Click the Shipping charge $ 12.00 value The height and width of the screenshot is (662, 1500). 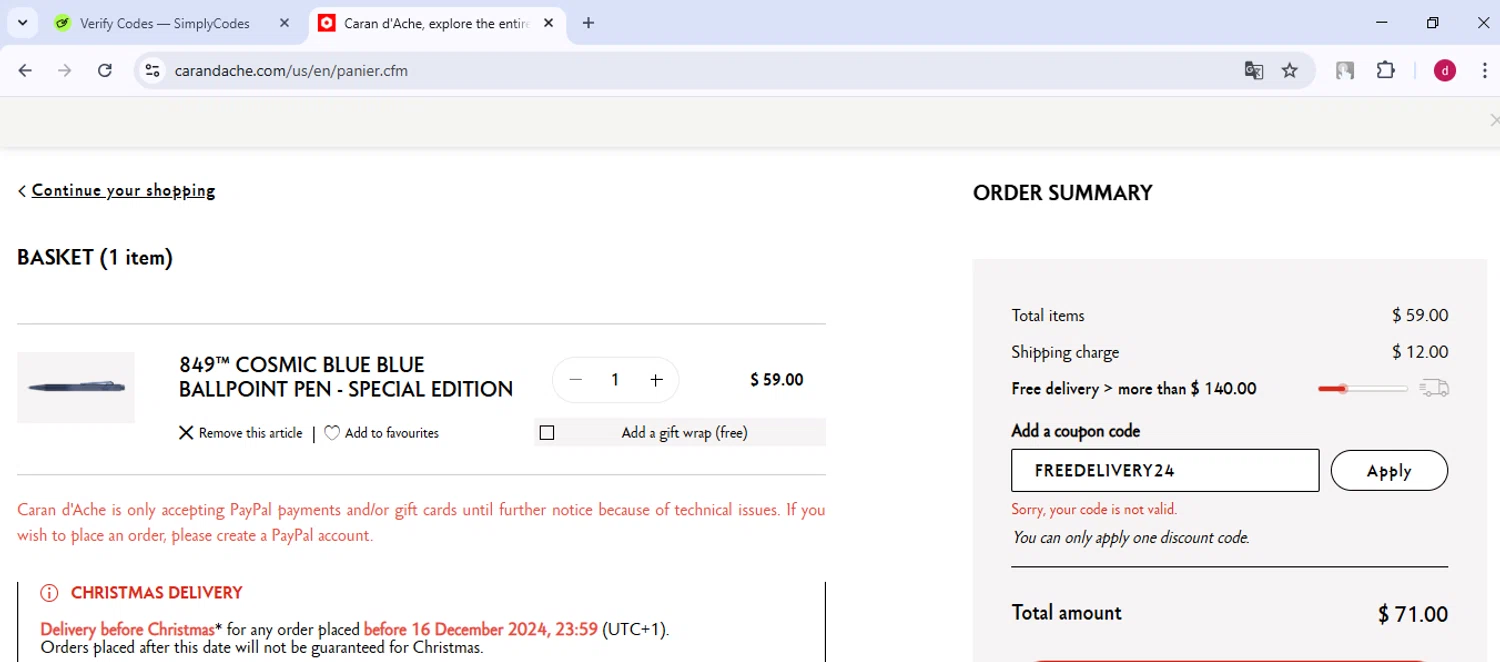tap(1420, 352)
